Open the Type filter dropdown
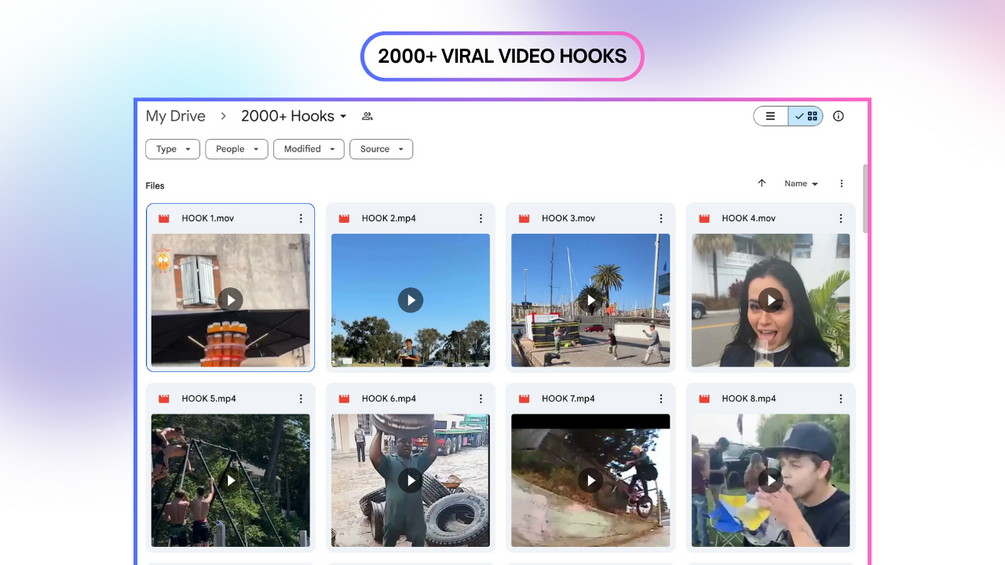 coord(172,149)
